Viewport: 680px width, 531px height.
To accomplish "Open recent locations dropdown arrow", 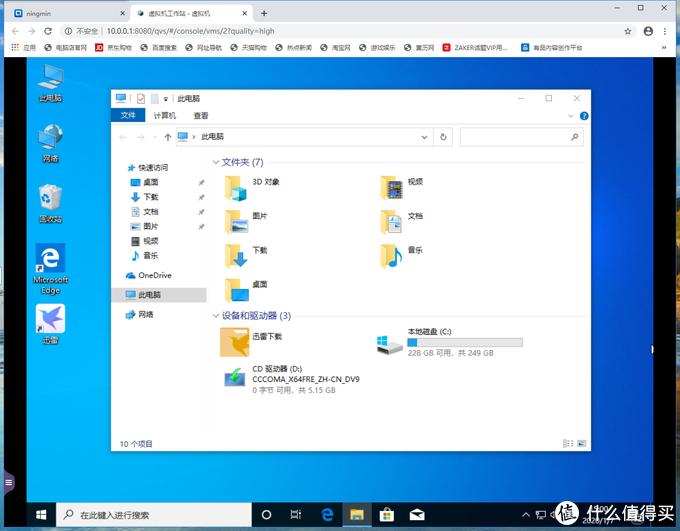I will pos(155,137).
